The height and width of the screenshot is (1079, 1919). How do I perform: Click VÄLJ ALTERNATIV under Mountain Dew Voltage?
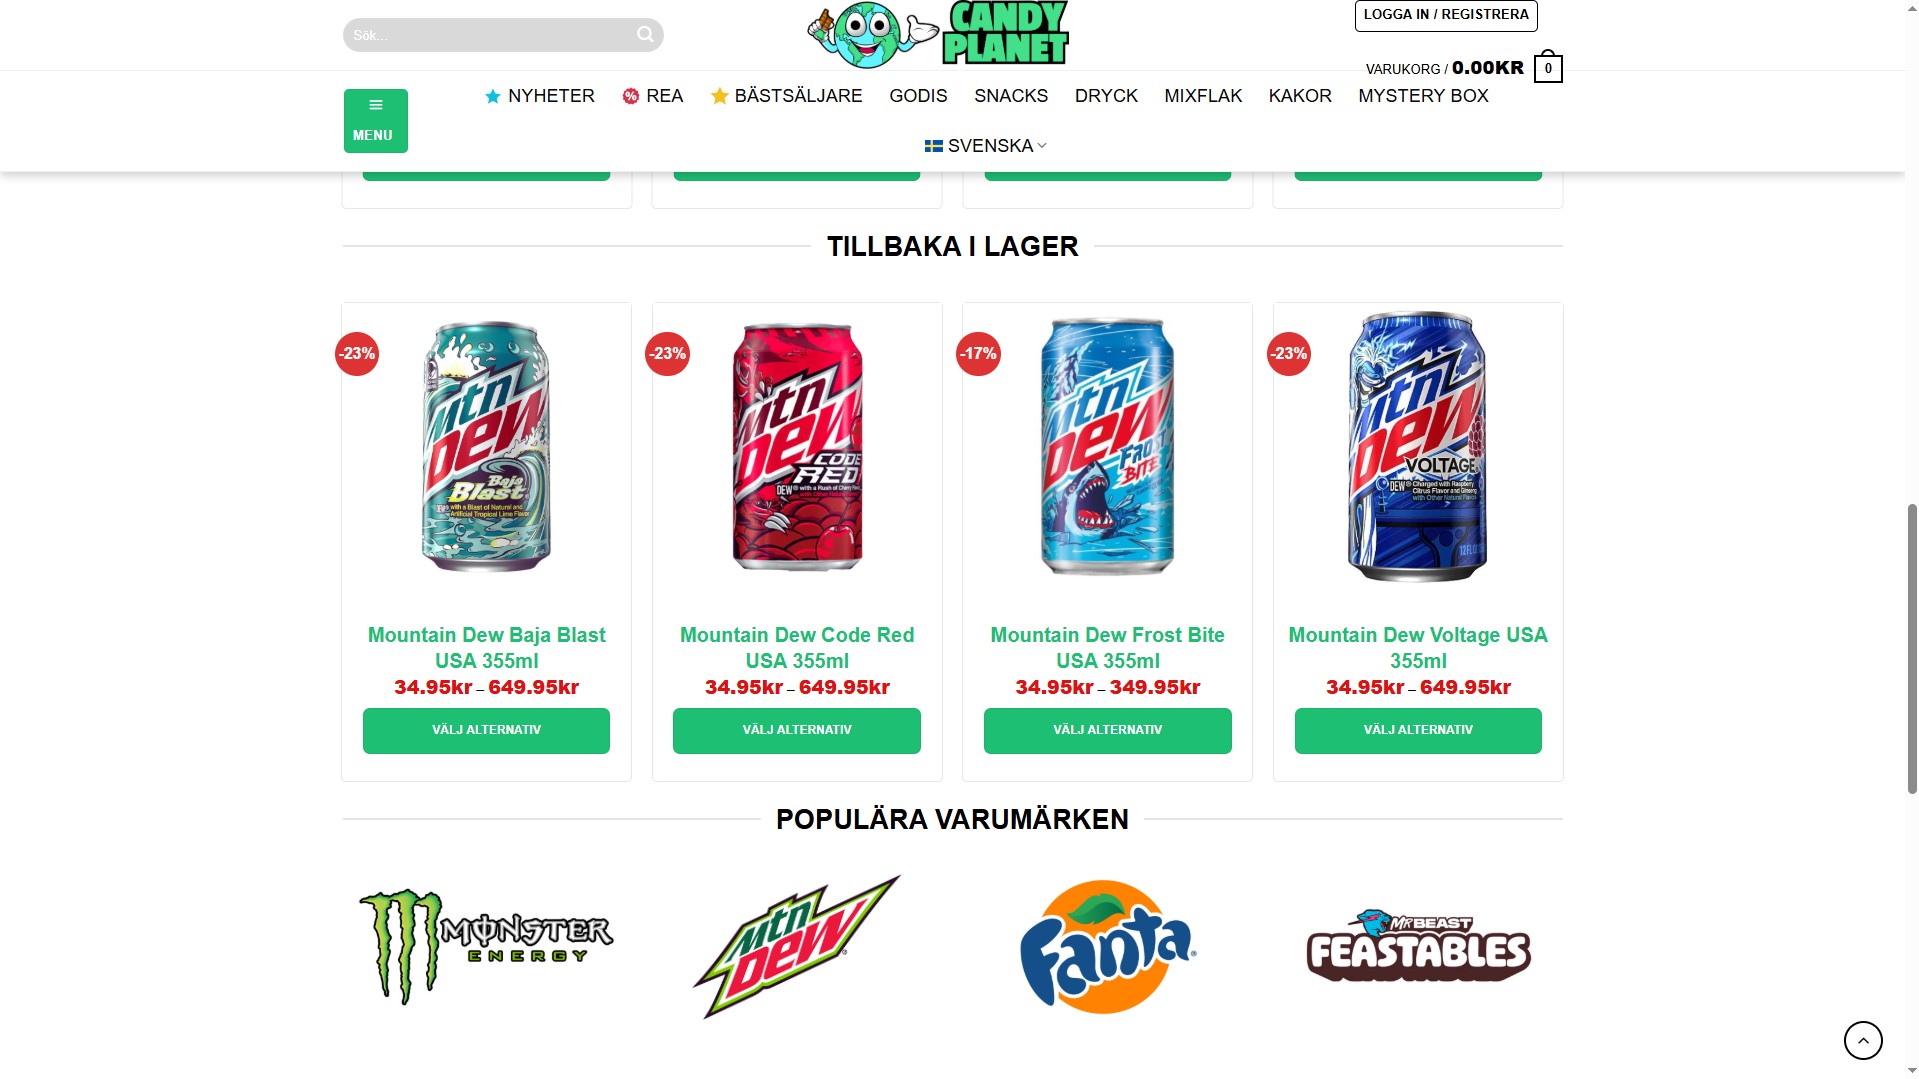point(1418,731)
